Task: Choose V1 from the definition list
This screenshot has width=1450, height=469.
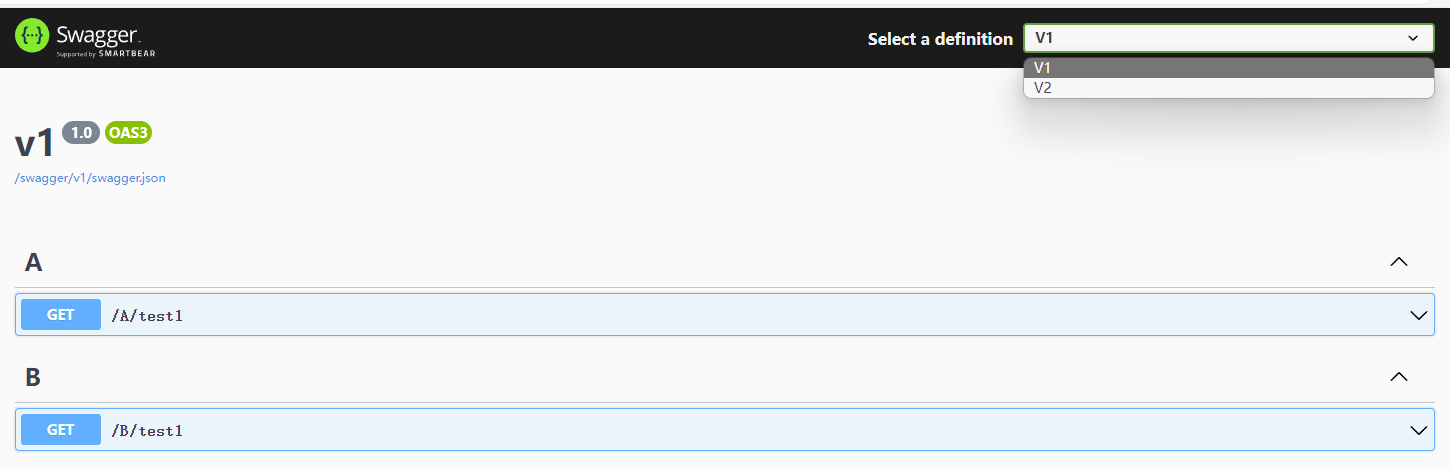Action: coord(1228,68)
